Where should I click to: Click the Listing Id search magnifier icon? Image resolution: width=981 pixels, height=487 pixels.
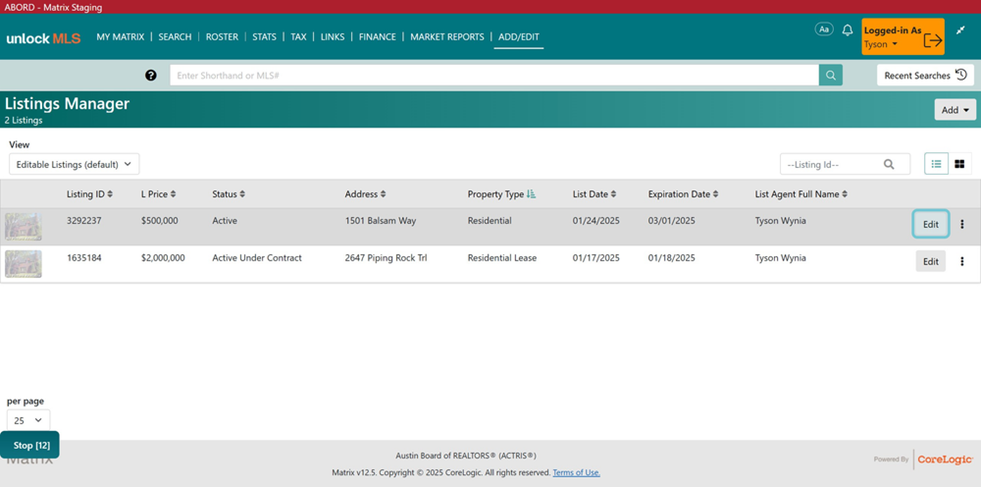(888, 165)
